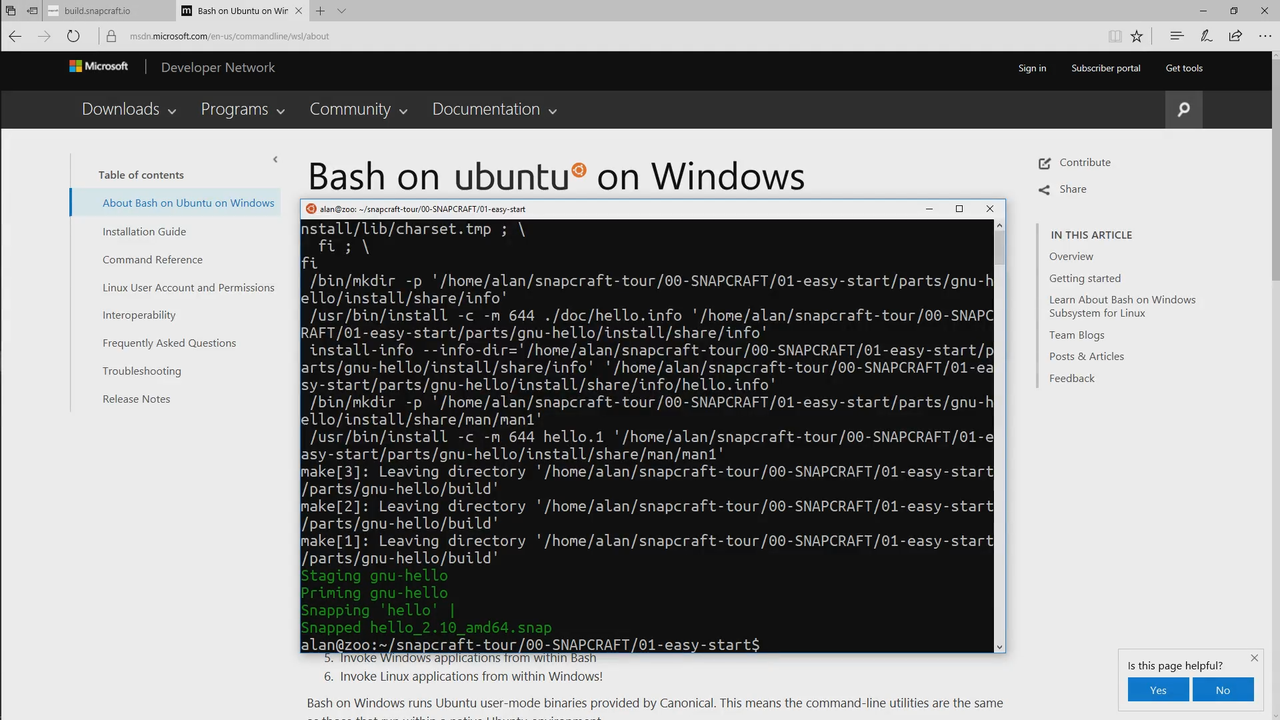Jump to Team Blogs section
Screen dimensions: 1280x720
(1077, 335)
